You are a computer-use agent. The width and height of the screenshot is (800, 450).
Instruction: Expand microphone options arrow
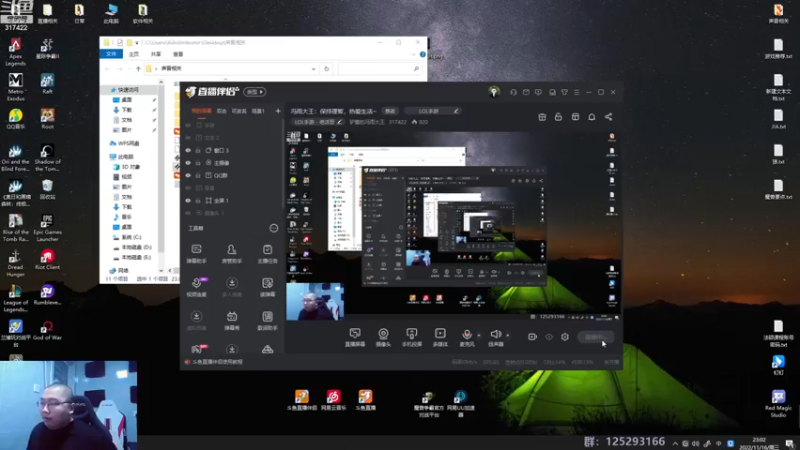click(x=479, y=335)
